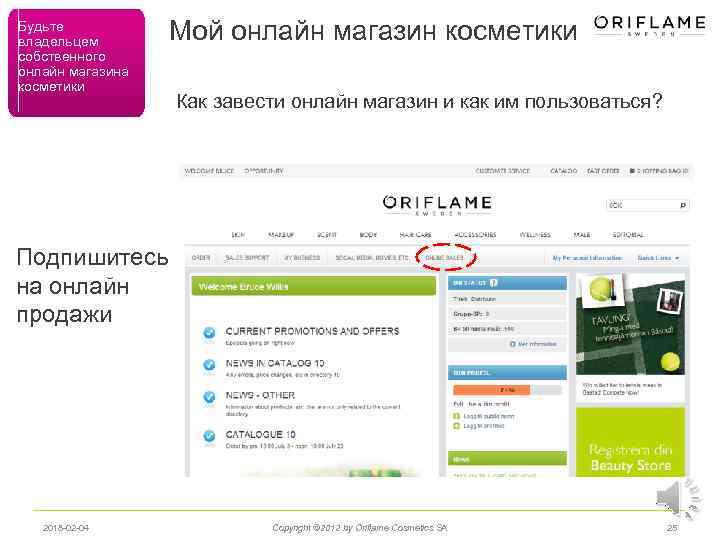The width and height of the screenshot is (720, 540).
Task: Open the Catalogue 10 heading
Action: 260,434
